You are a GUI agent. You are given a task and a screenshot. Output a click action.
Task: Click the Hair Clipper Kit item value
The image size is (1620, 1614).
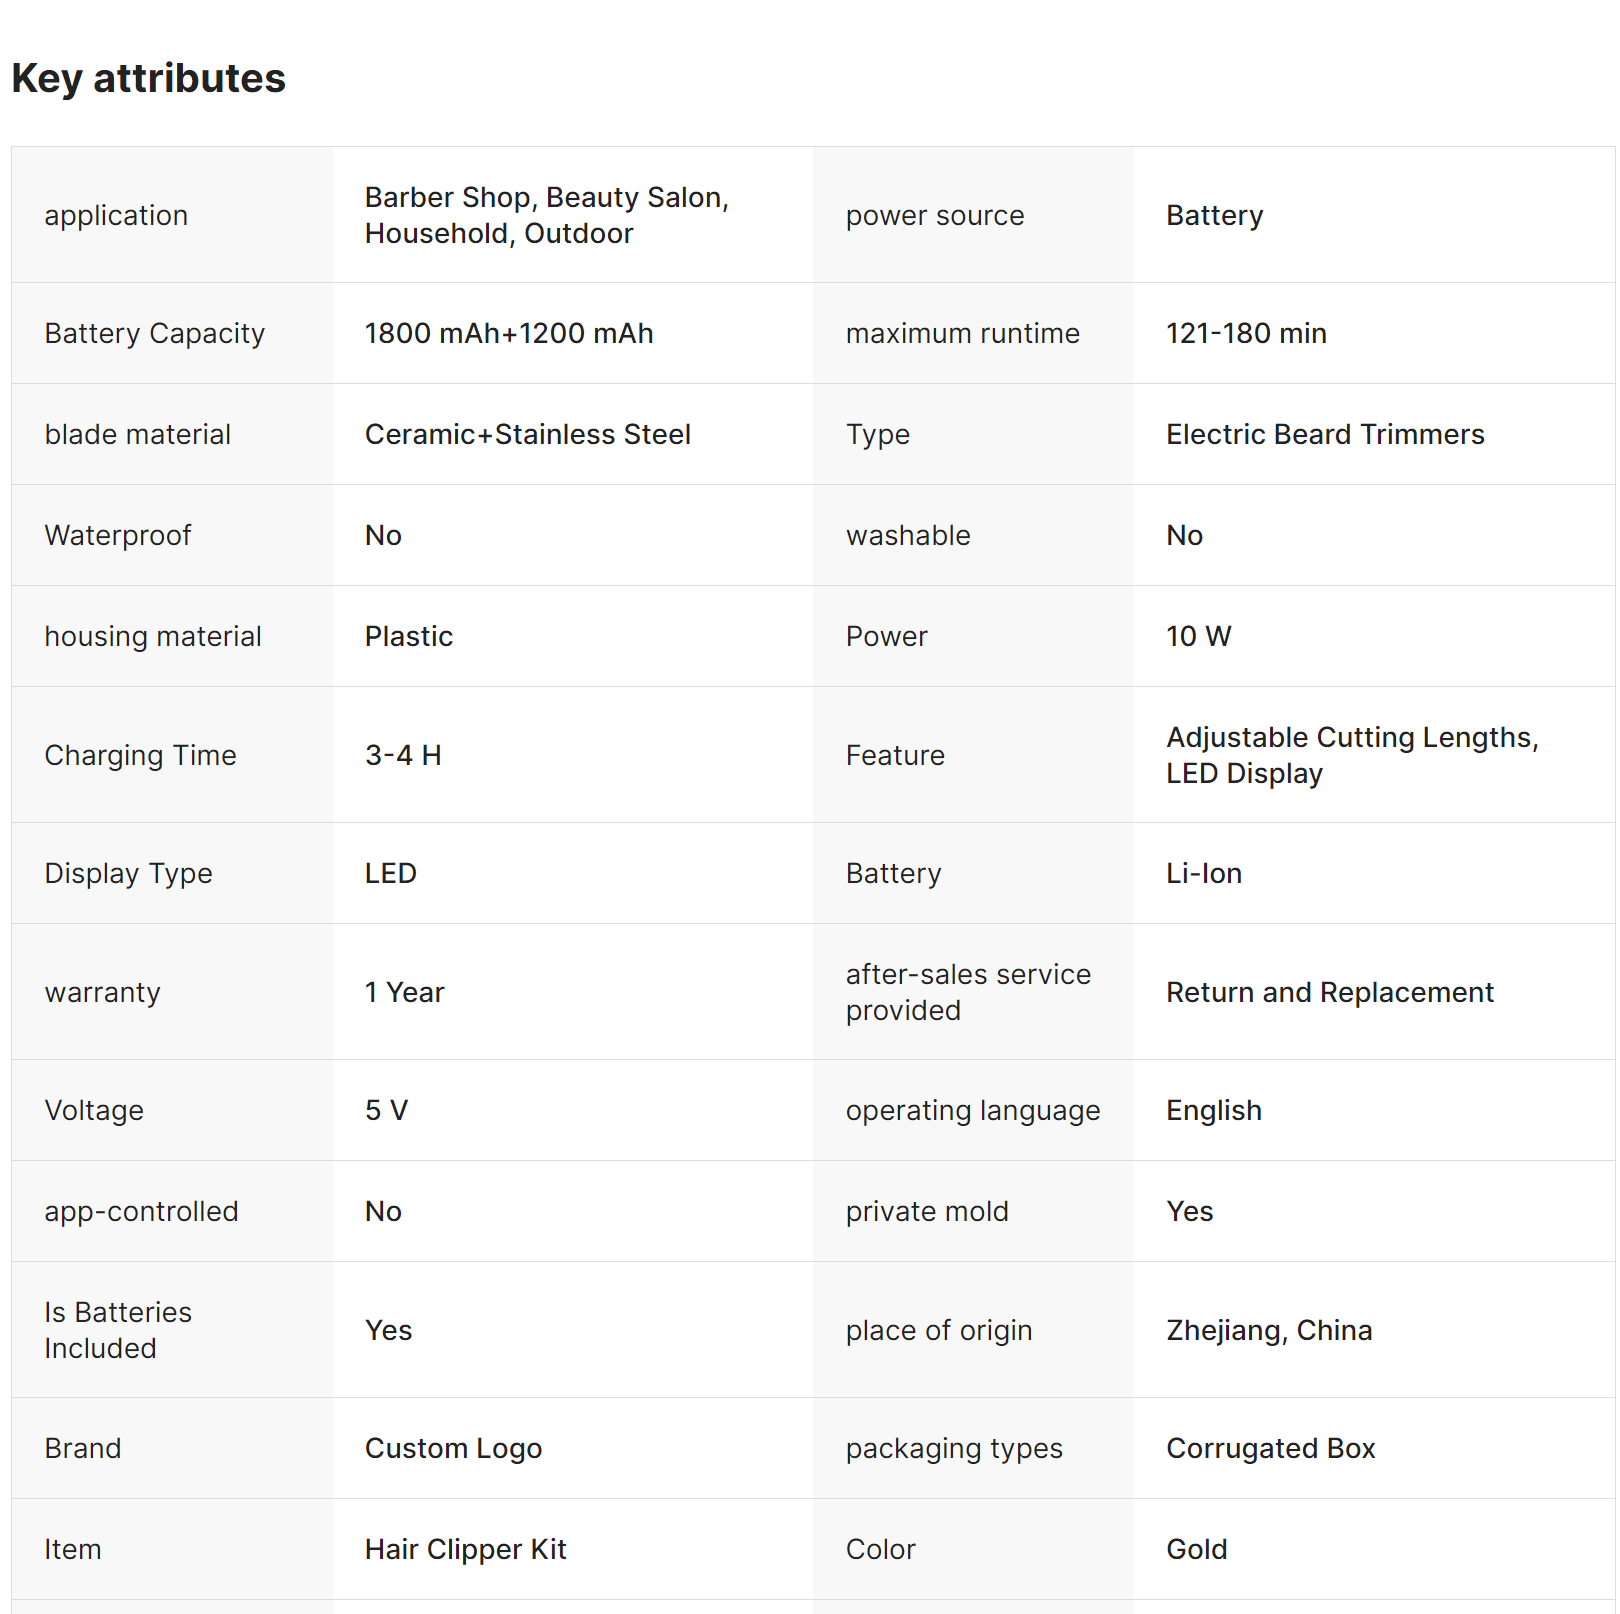(x=465, y=1549)
